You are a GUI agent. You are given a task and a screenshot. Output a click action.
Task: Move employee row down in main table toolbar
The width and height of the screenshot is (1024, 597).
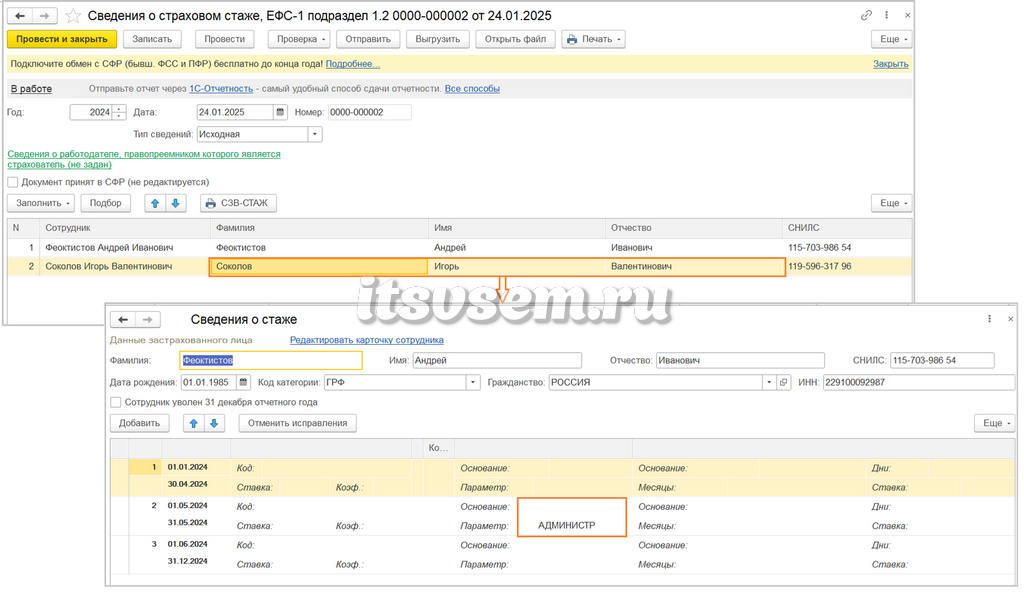click(x=175, y=203)
